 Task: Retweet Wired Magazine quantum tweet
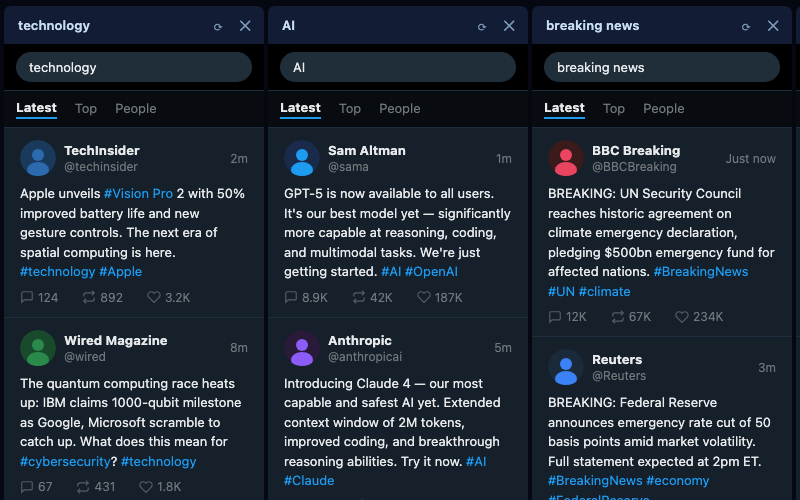coord(95,487)
